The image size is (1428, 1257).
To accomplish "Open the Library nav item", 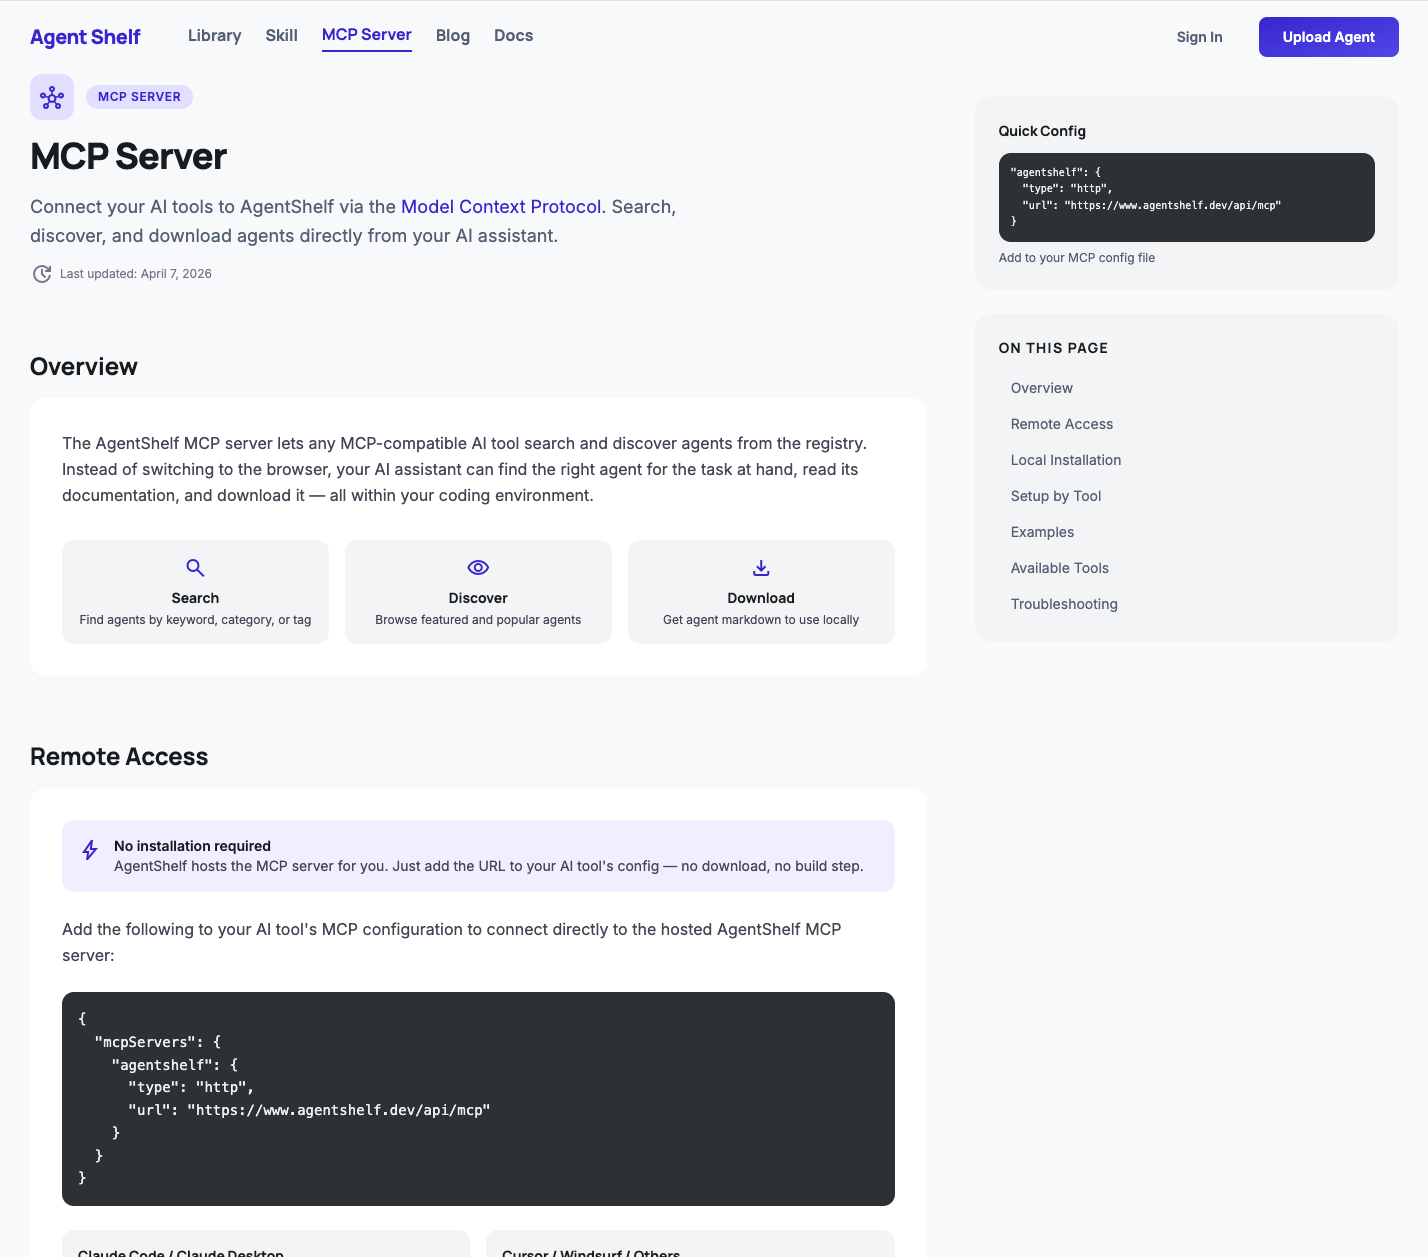I will click(215, 36).
